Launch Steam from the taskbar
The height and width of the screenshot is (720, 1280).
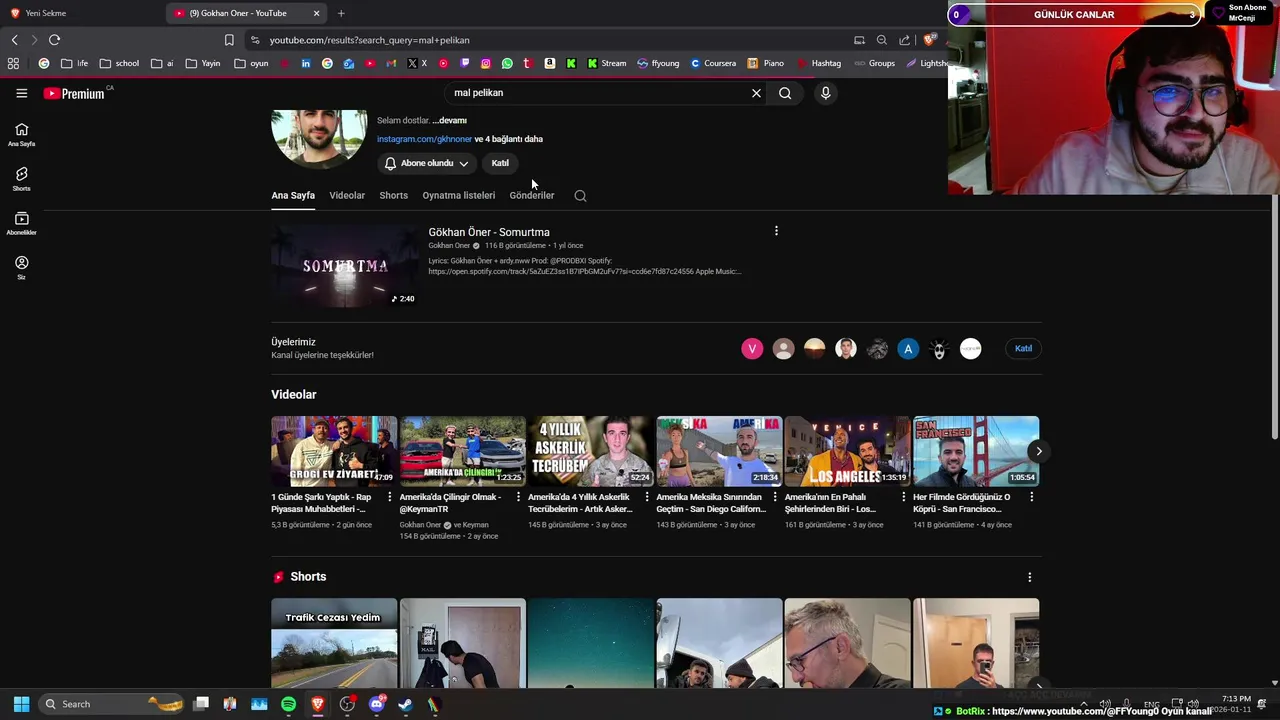405,704
